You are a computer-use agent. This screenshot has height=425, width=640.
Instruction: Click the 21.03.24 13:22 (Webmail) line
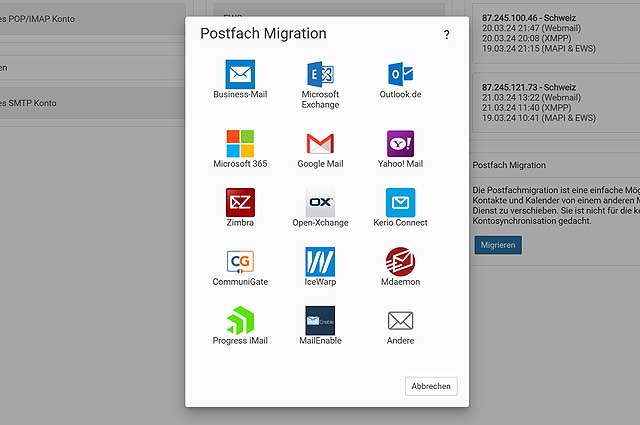(531, 98)
